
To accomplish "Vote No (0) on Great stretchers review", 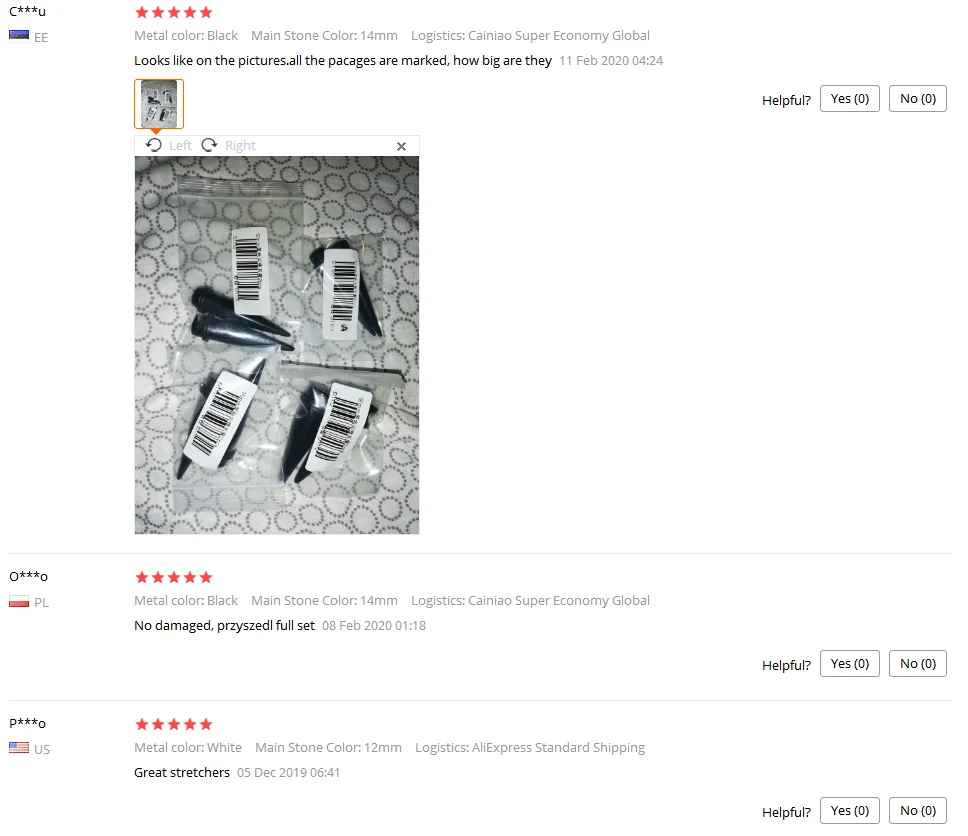I will (x=917, y=811).
